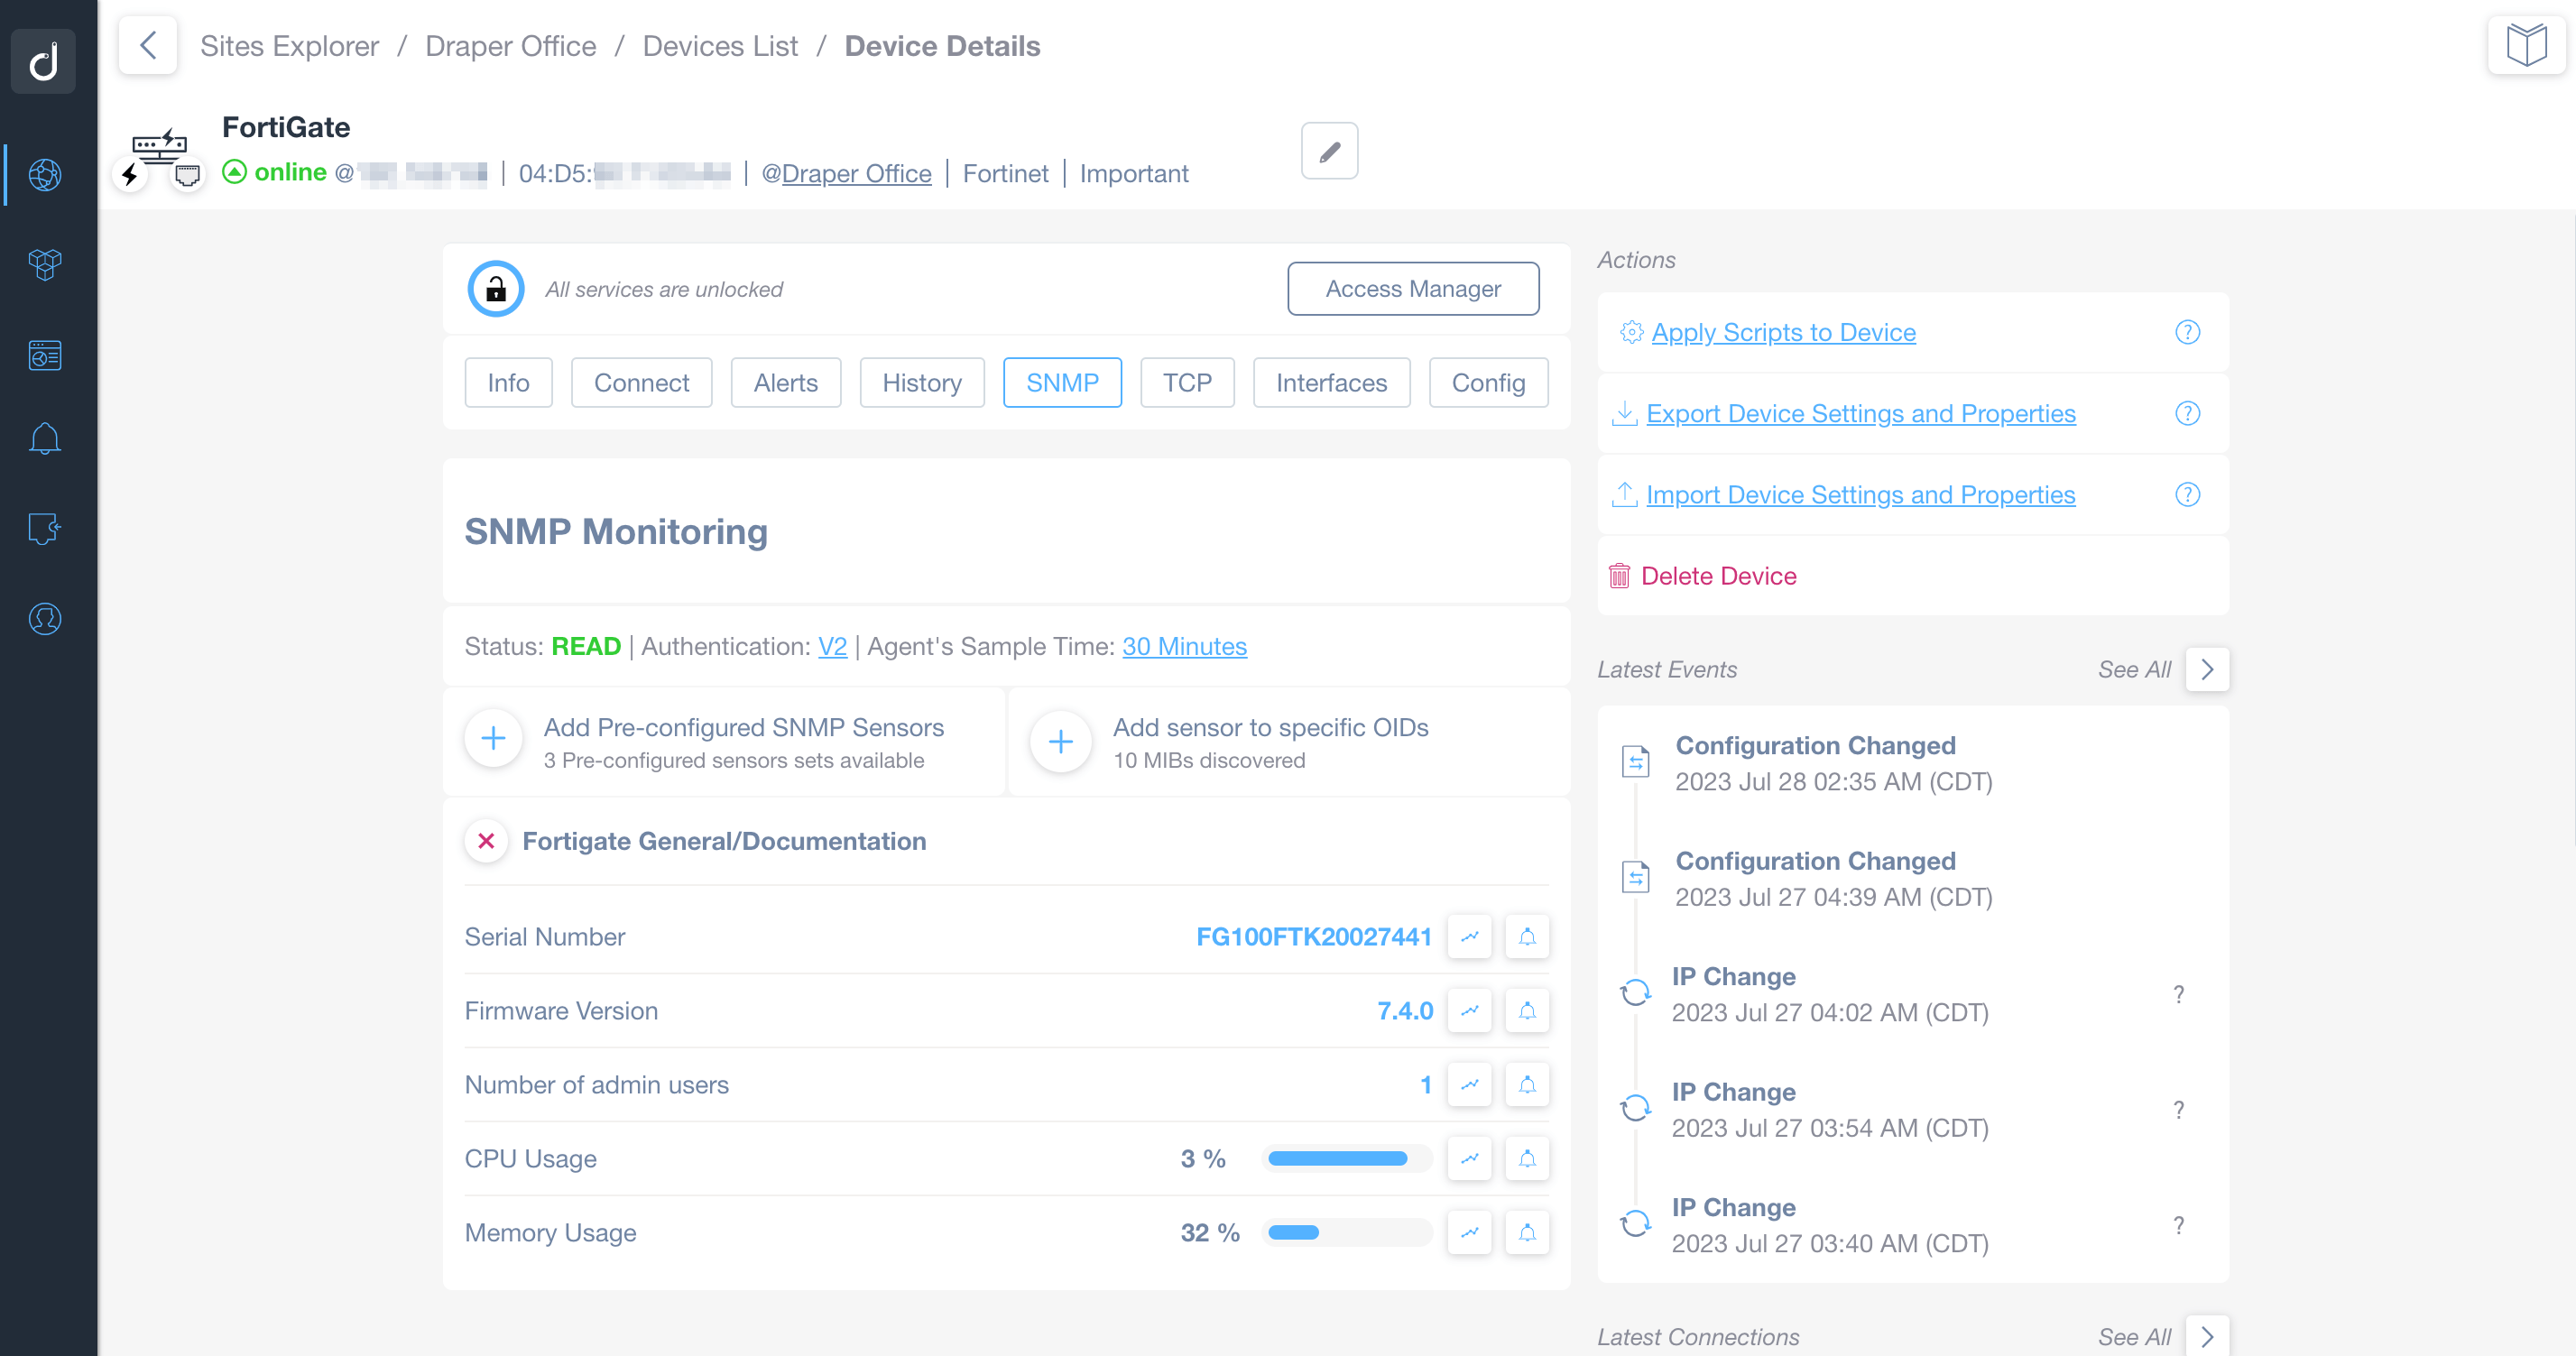Click the Memory Usage progress bar
The image size is (2576, 1356).
click(1346, 1233)
